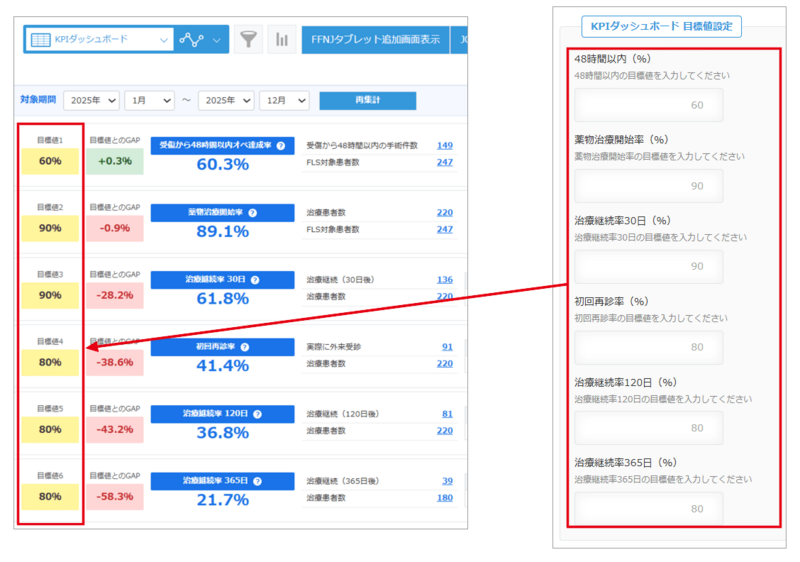Image resolution: width=800 pixels, height=562 pixels.
Task: Open link 247 in first KPI row
Action: 445,162
